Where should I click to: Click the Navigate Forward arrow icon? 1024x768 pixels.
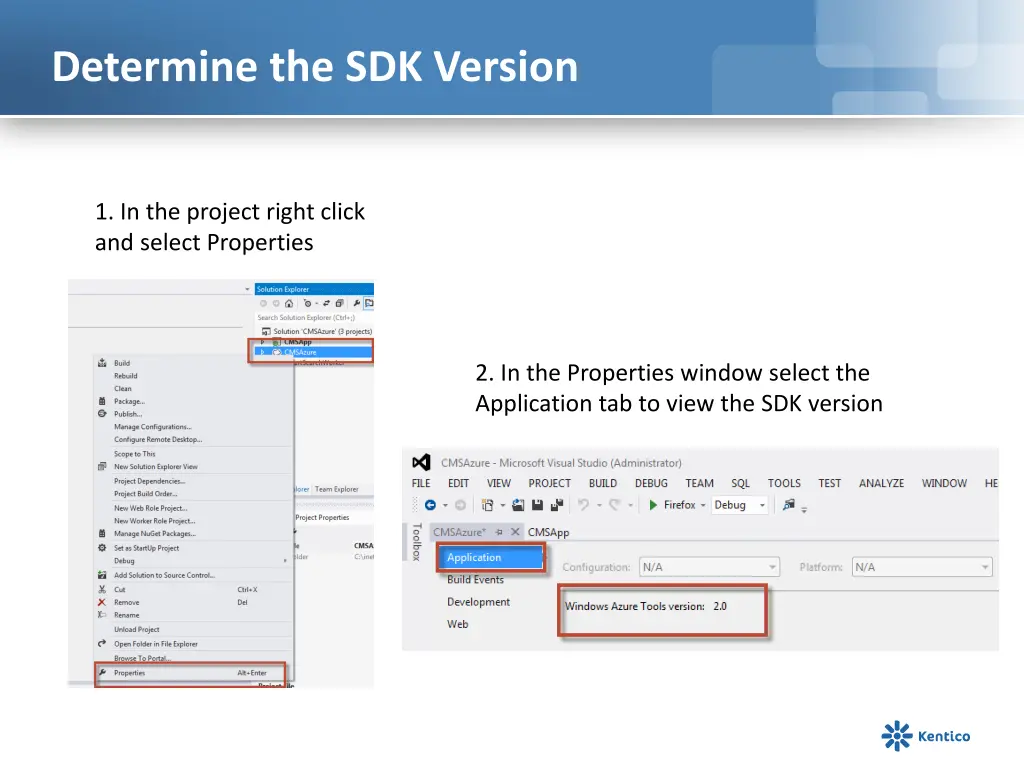(460, 505)
